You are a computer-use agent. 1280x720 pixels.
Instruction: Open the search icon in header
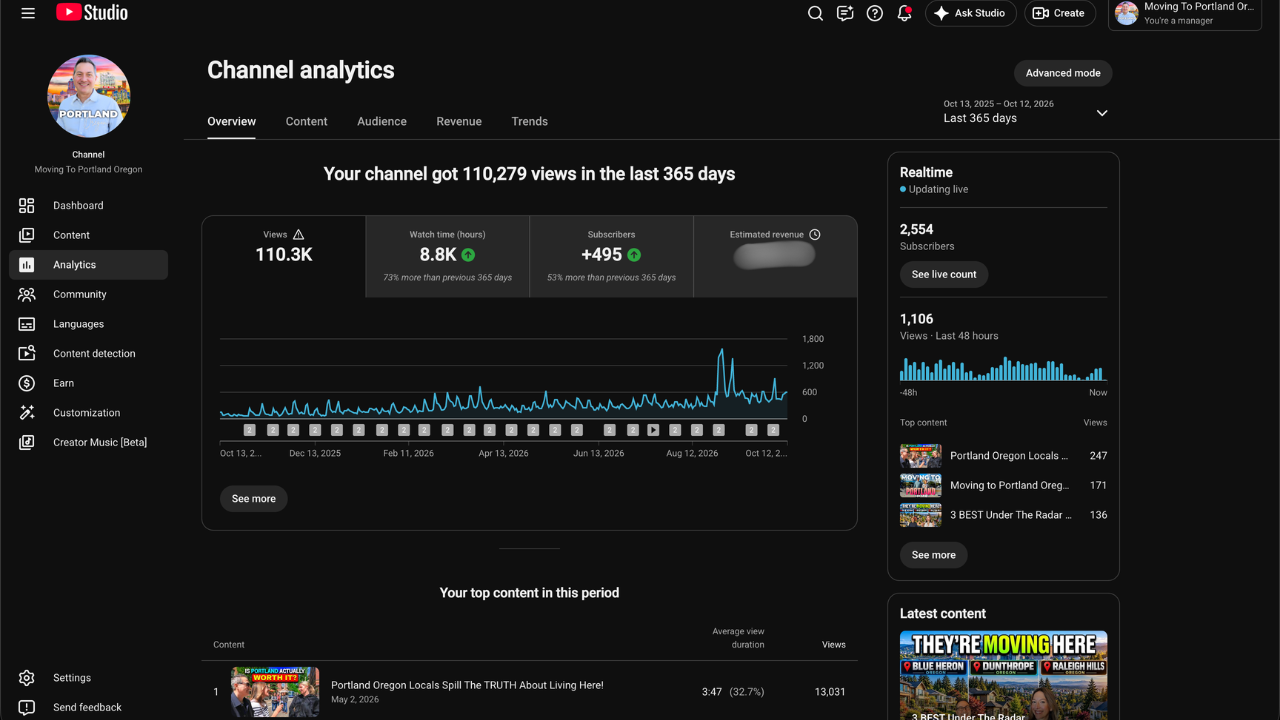click(815, 13)
